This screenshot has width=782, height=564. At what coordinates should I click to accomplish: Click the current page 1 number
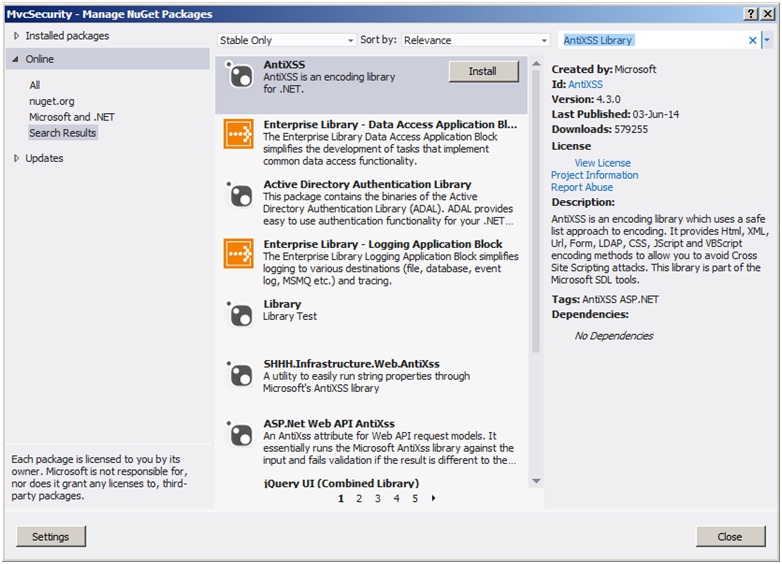click(x=341, y=498)
